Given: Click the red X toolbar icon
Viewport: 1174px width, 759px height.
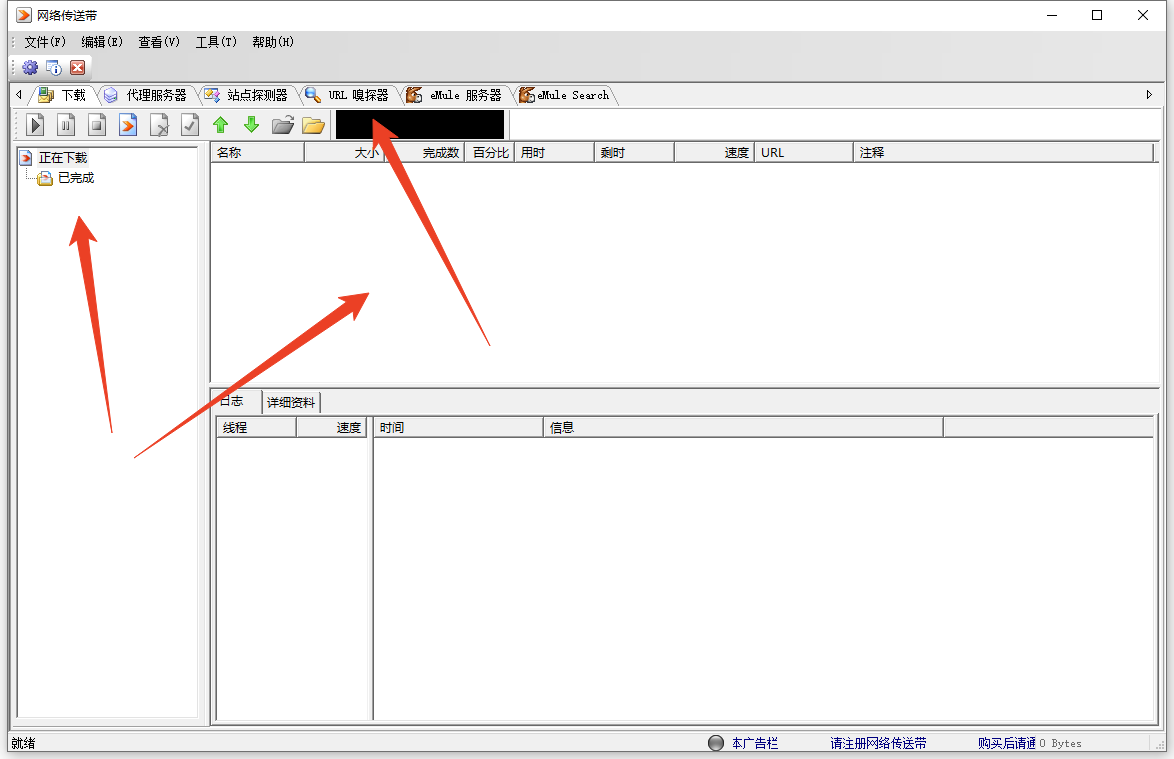Looking at the screenshot, I should tap(77, 68).
